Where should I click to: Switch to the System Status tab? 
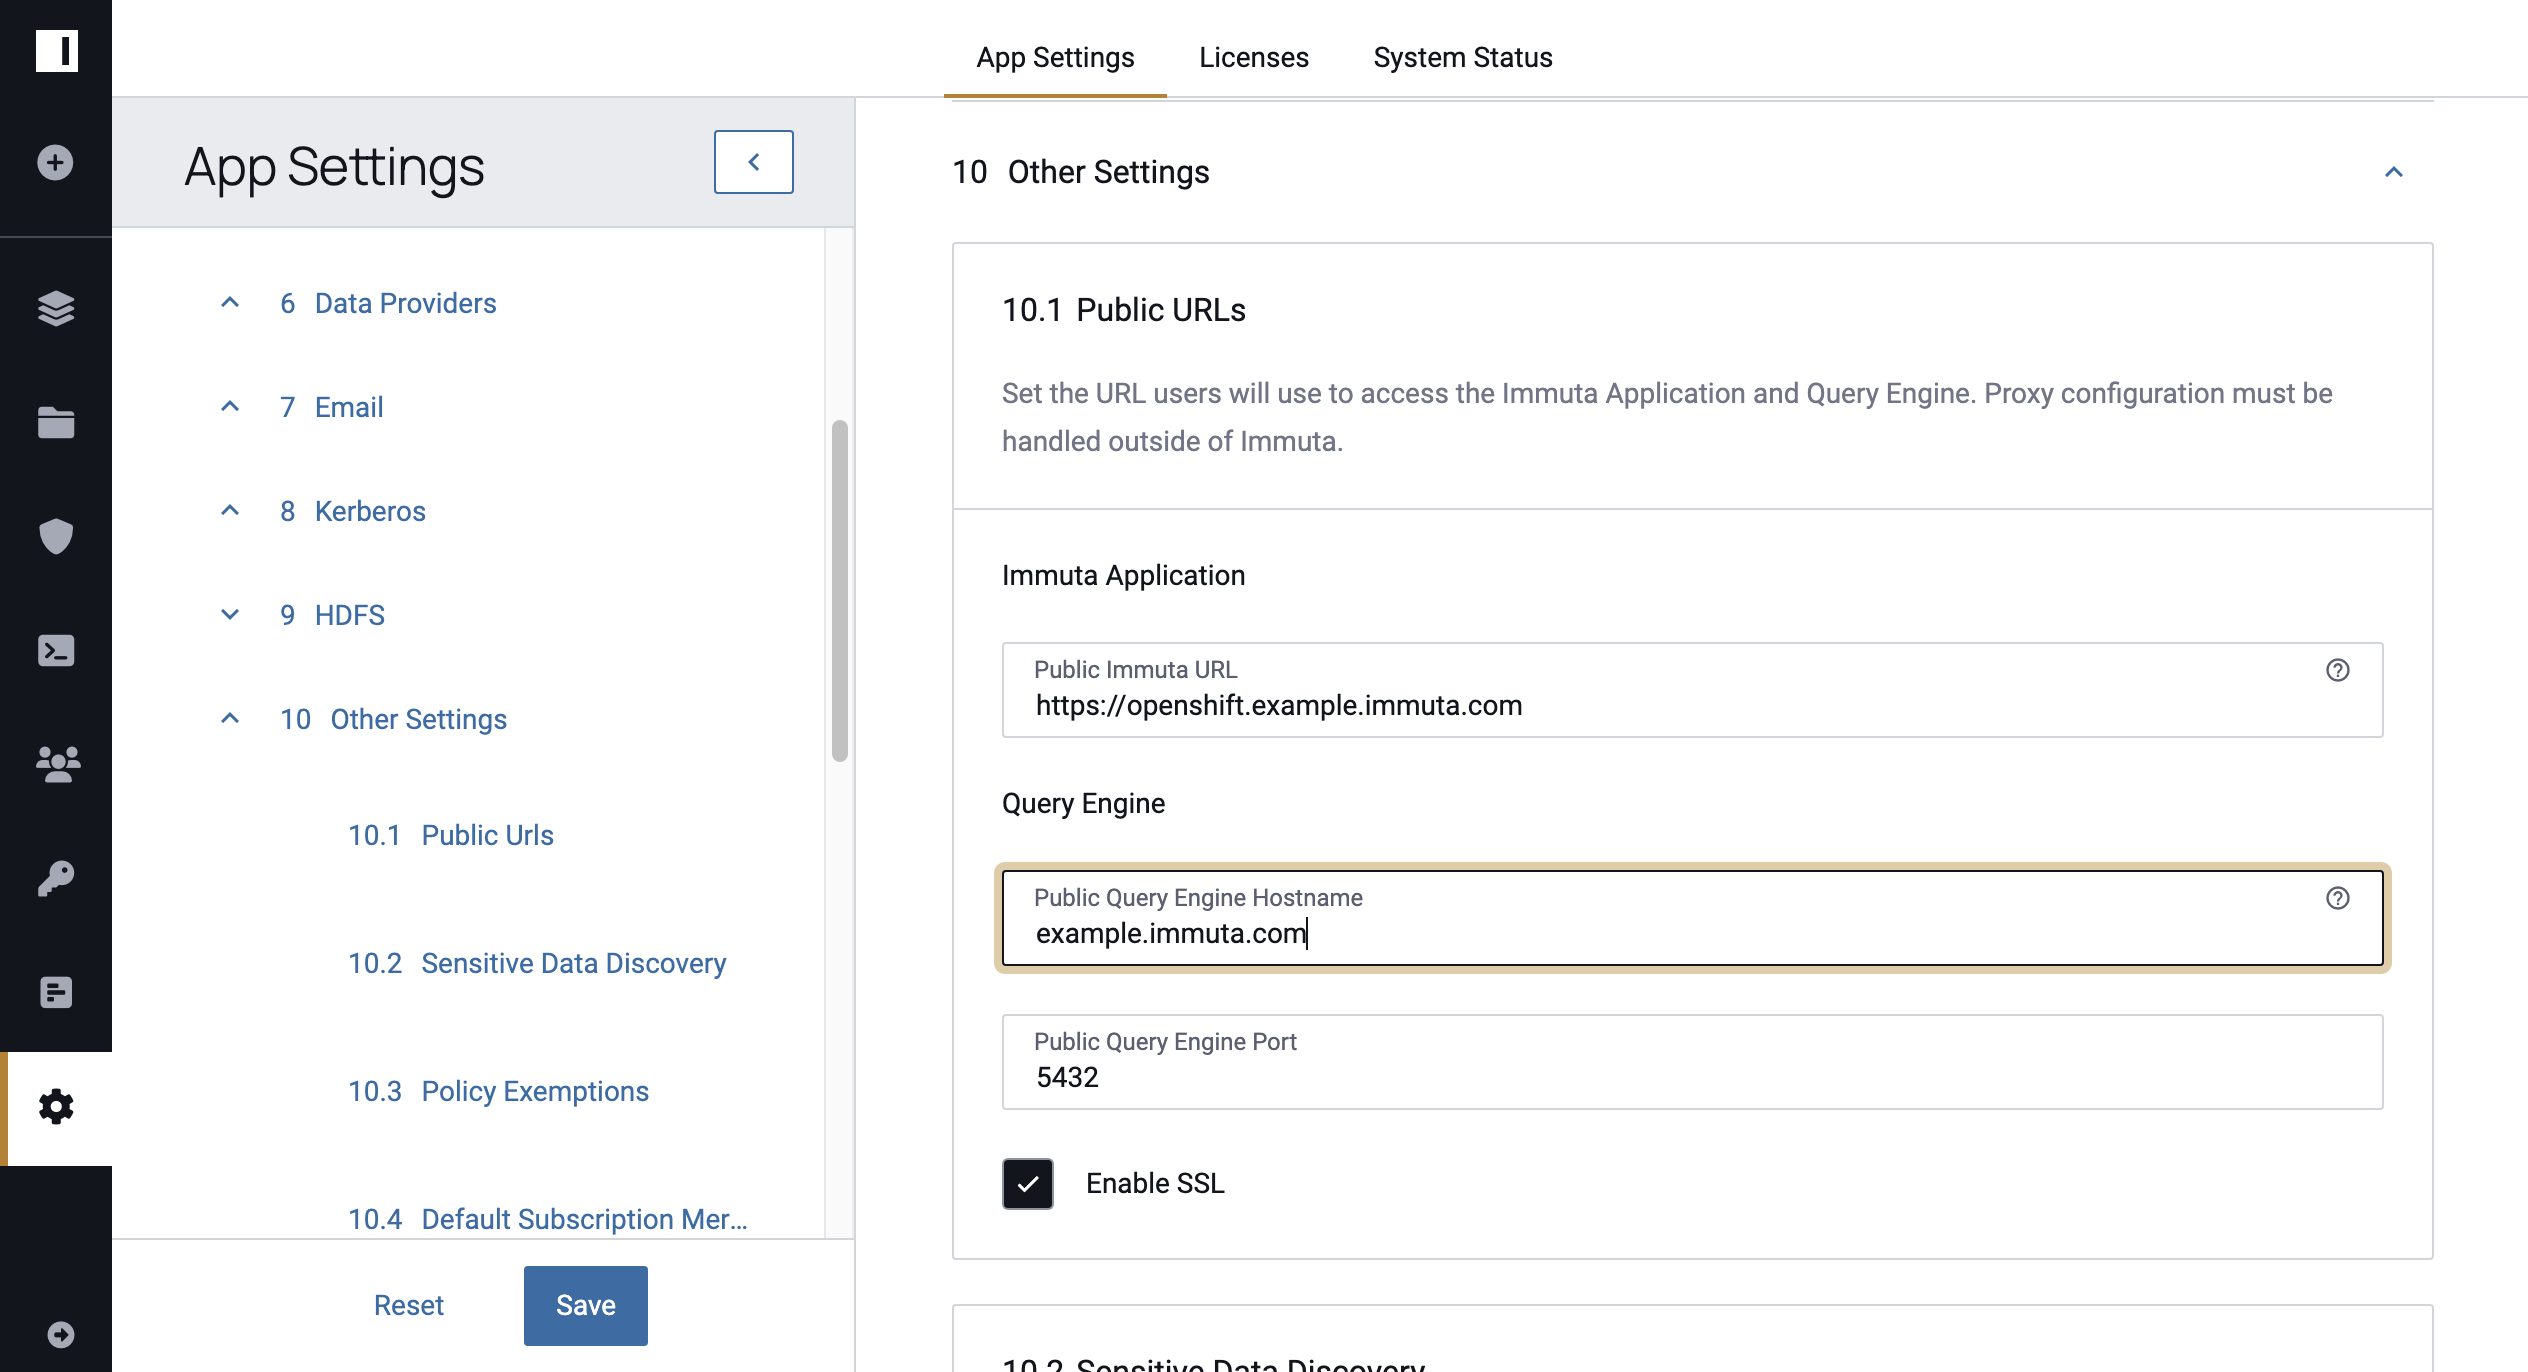click(x=1463, y=58)
